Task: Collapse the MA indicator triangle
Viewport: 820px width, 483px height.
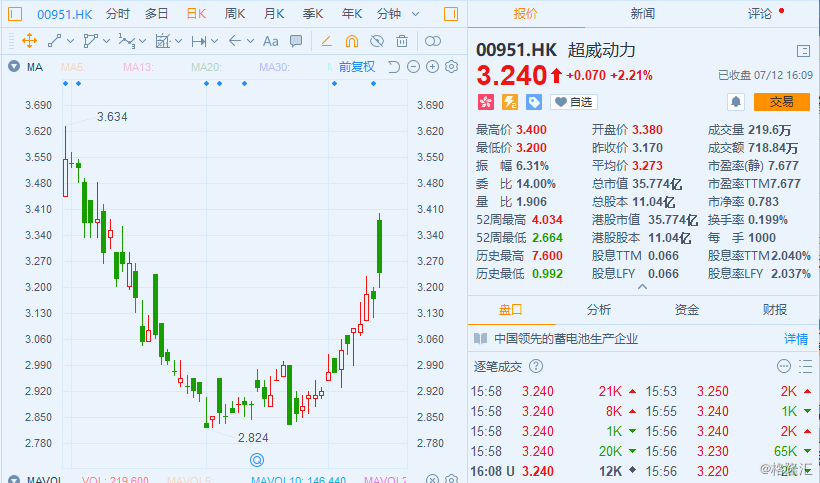Action: pos(14,66)
